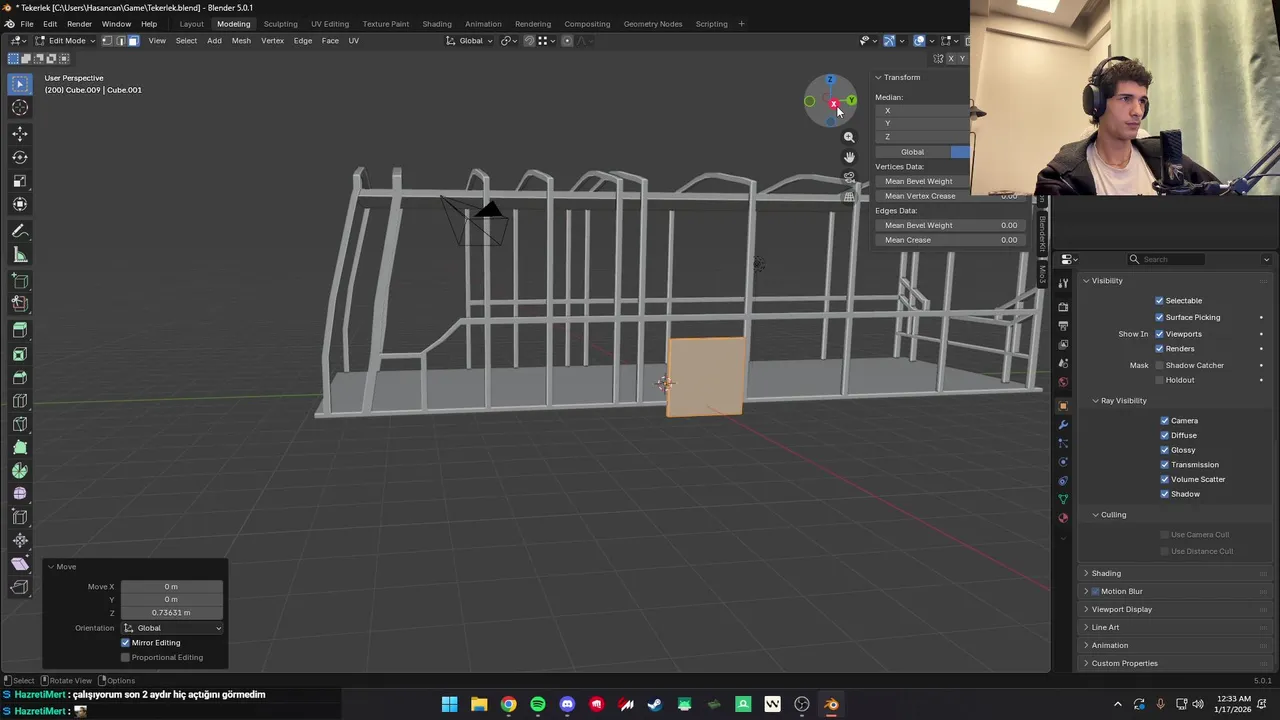Toggle Camera ray visibility checkbox
This screenshot has width=1280, height=720.
pyautogui.click(x=1164, y=421)
